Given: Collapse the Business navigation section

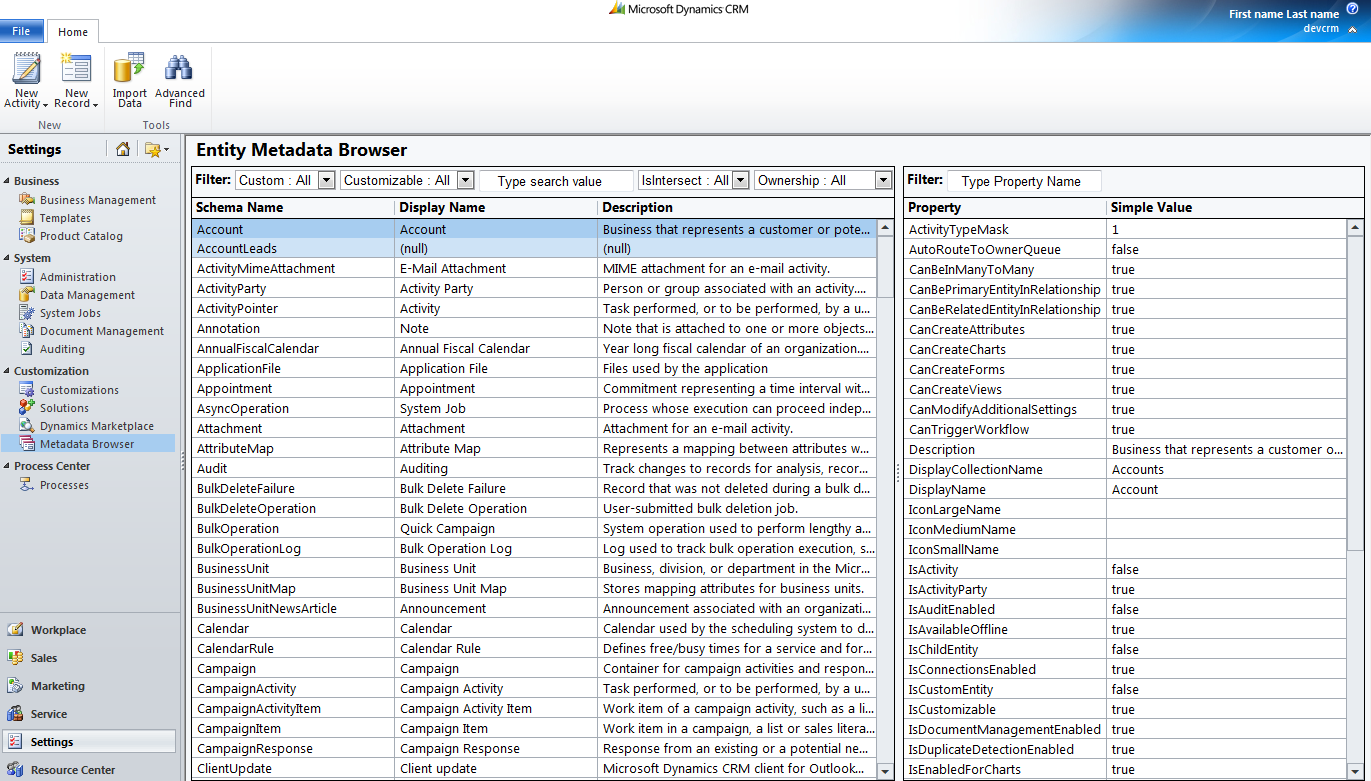Looking at the screenshot, I should (6, 181).
